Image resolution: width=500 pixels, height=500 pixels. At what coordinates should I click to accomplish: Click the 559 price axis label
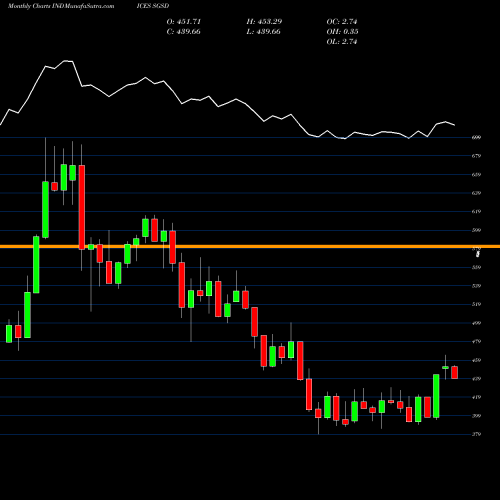pyautogui.click(x=476, y=267)
